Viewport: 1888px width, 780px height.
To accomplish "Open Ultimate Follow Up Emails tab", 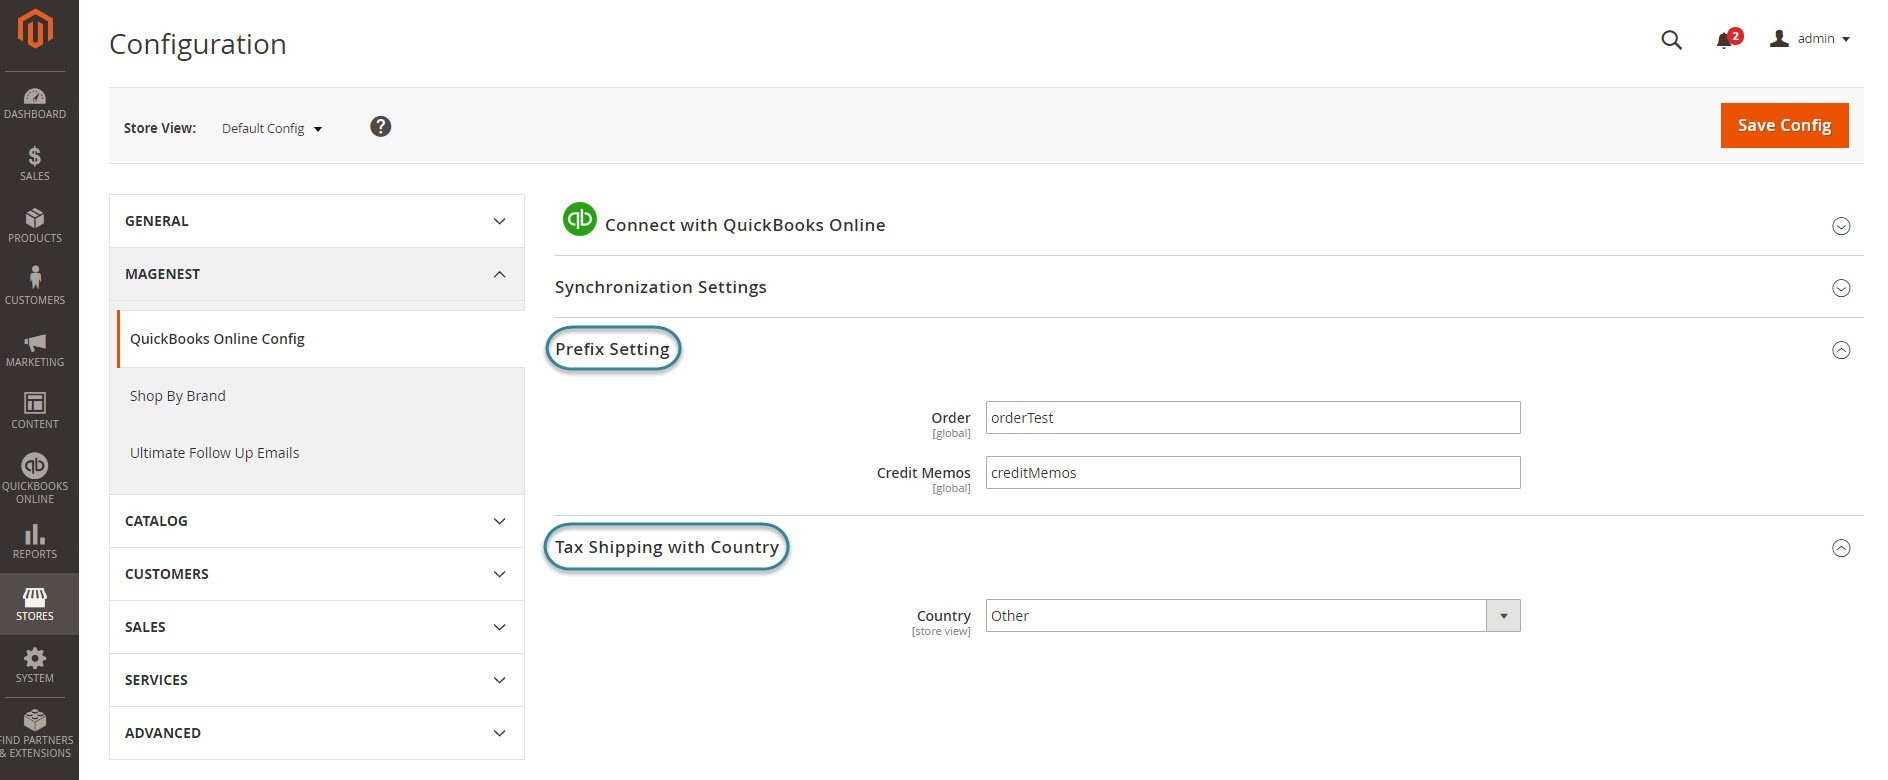I will pyautogui.click(x=214, y=453).
